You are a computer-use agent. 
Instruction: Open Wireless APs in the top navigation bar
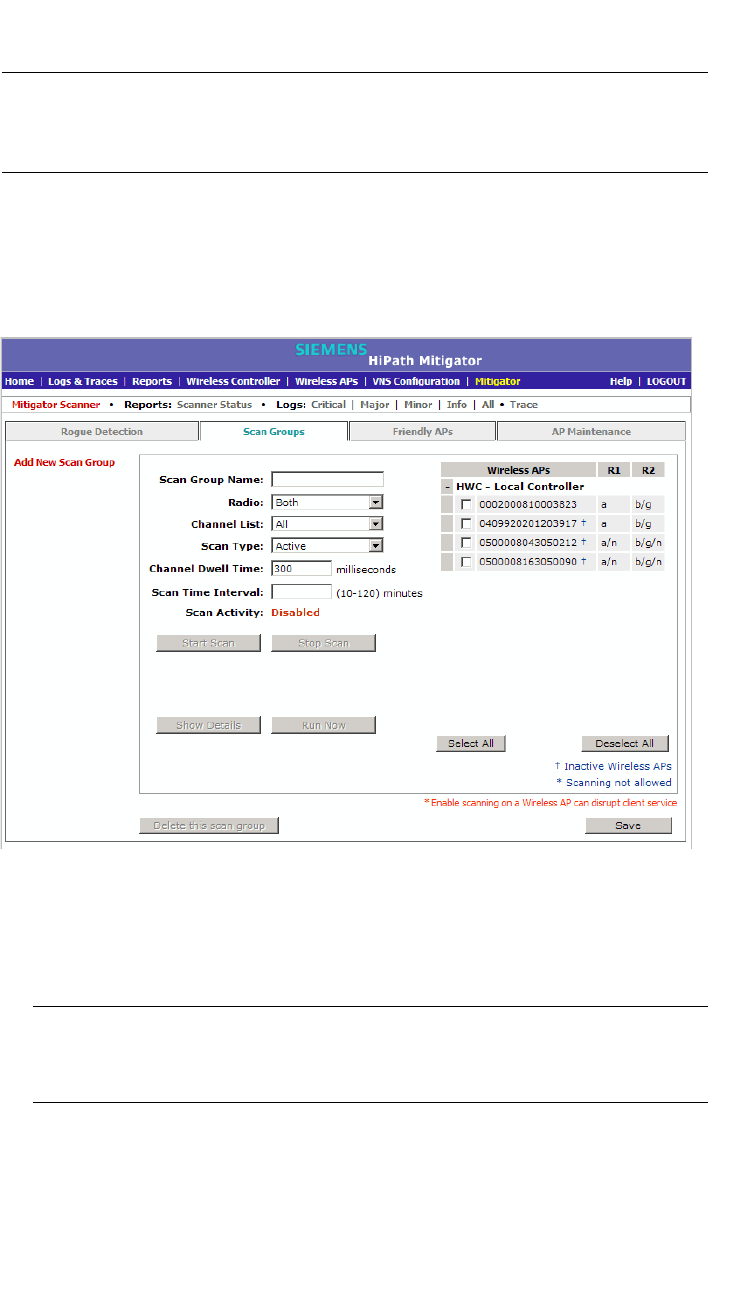[327, 382]
